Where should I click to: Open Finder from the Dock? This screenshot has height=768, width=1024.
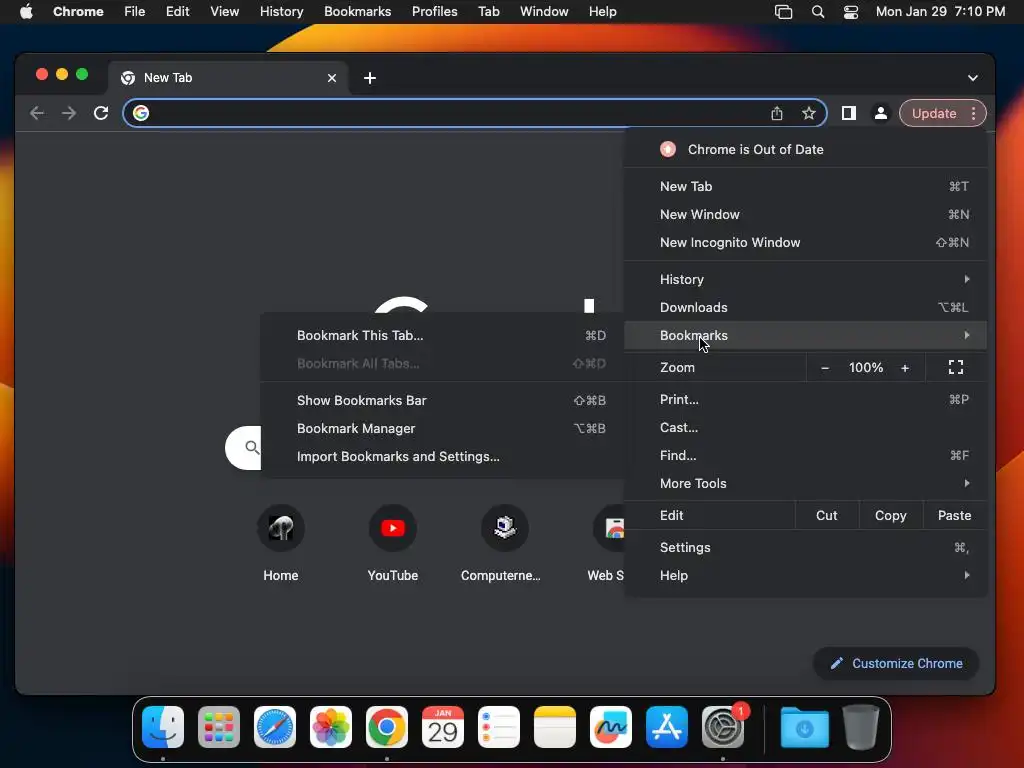pos(163,727)
